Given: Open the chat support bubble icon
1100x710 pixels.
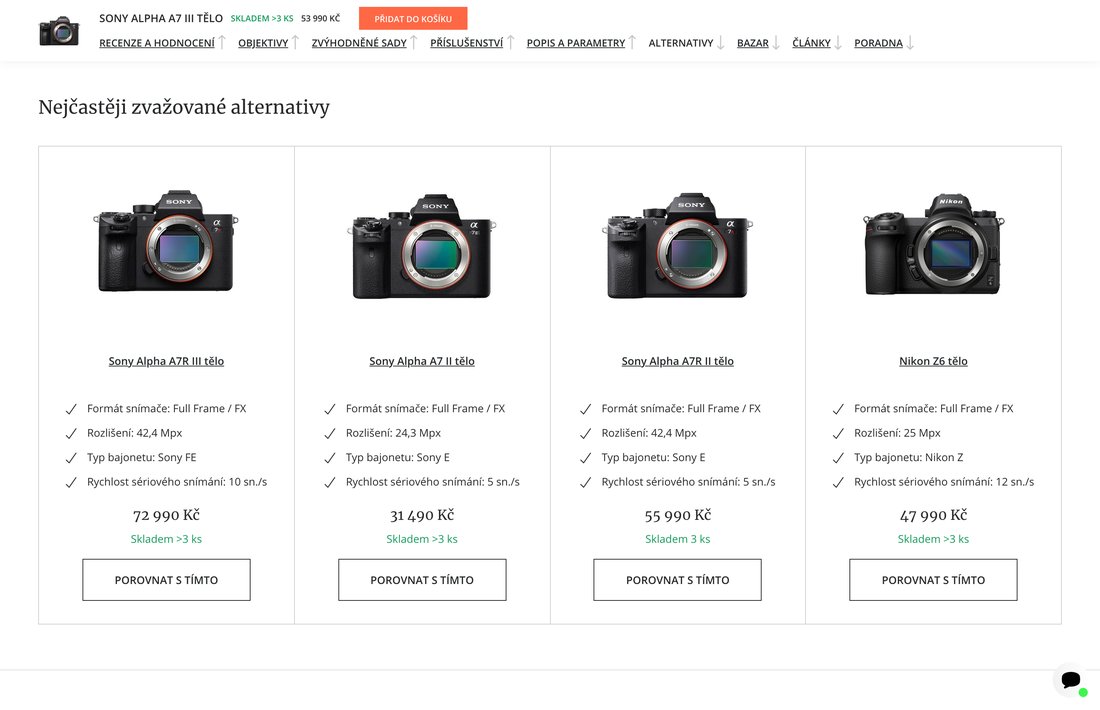Looking at the screenshot, I should [x=1071, y=680].
